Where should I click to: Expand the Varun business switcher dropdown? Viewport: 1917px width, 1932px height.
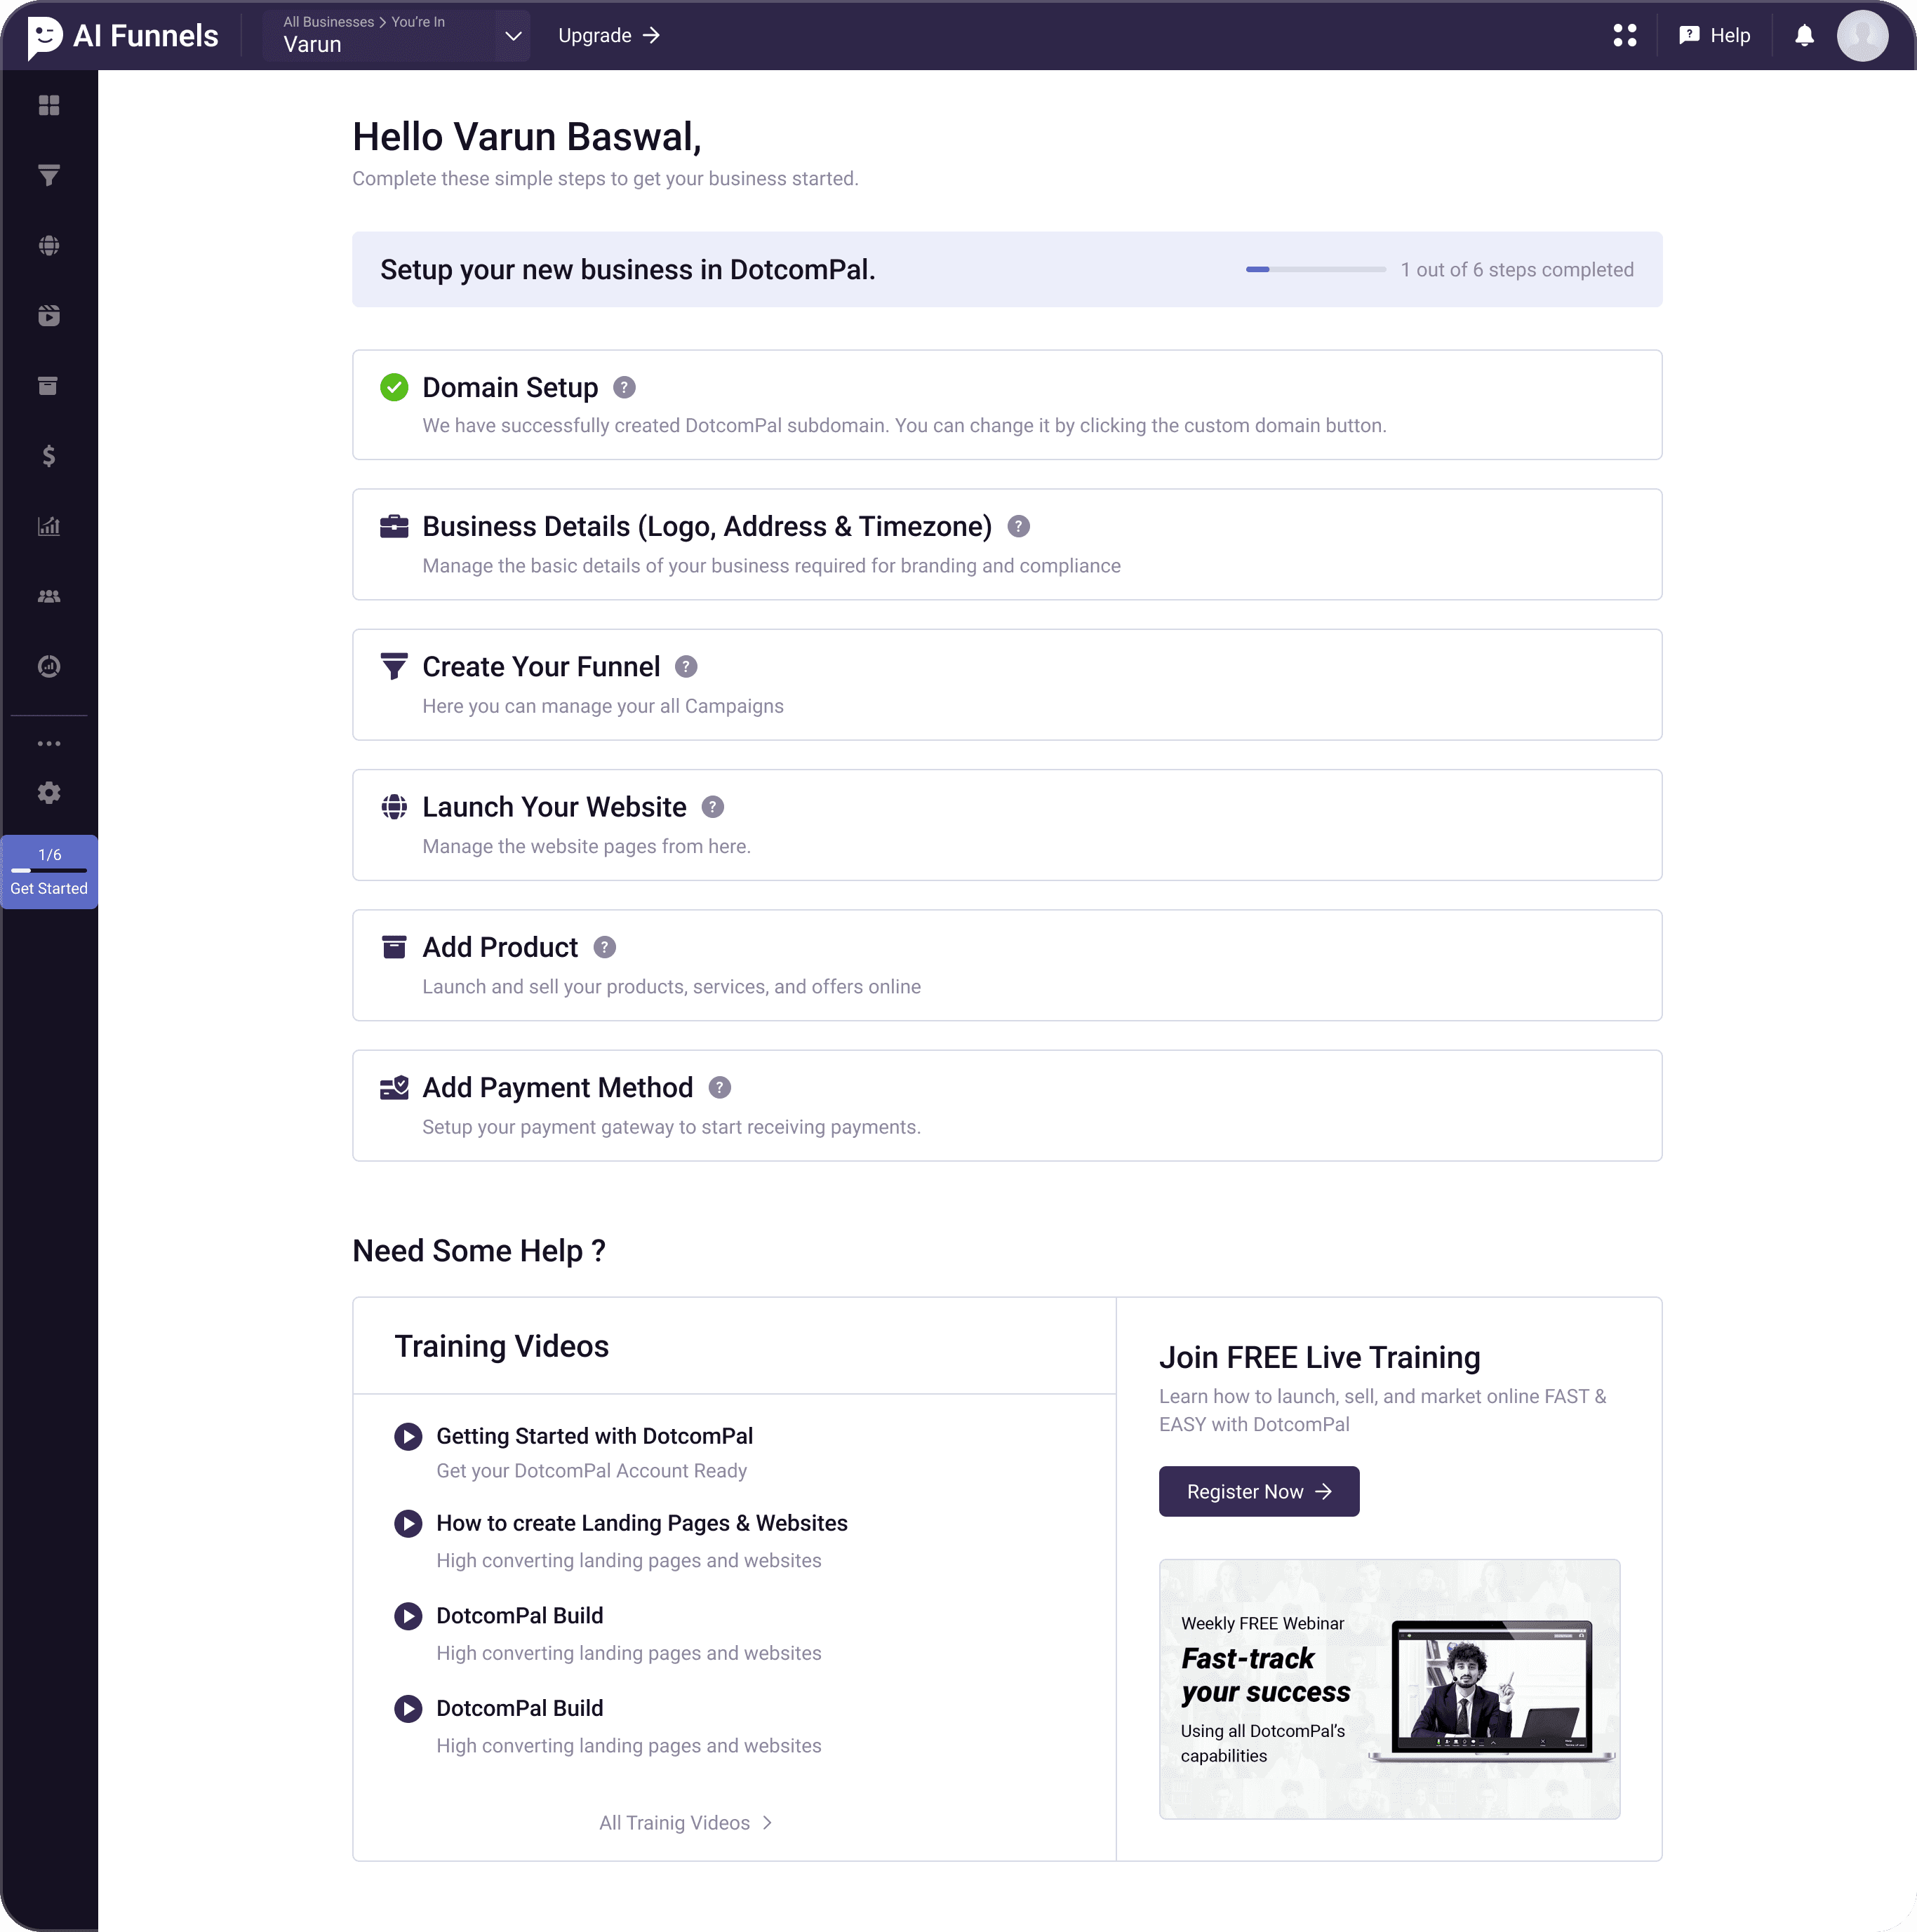coord(513,36)
